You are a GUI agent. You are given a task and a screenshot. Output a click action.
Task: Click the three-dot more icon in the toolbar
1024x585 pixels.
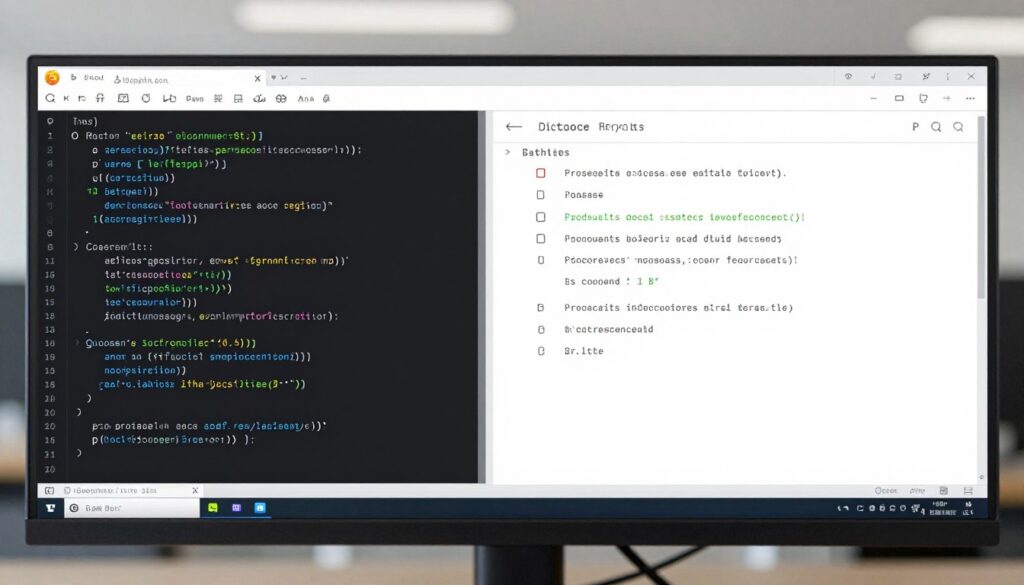970,99
